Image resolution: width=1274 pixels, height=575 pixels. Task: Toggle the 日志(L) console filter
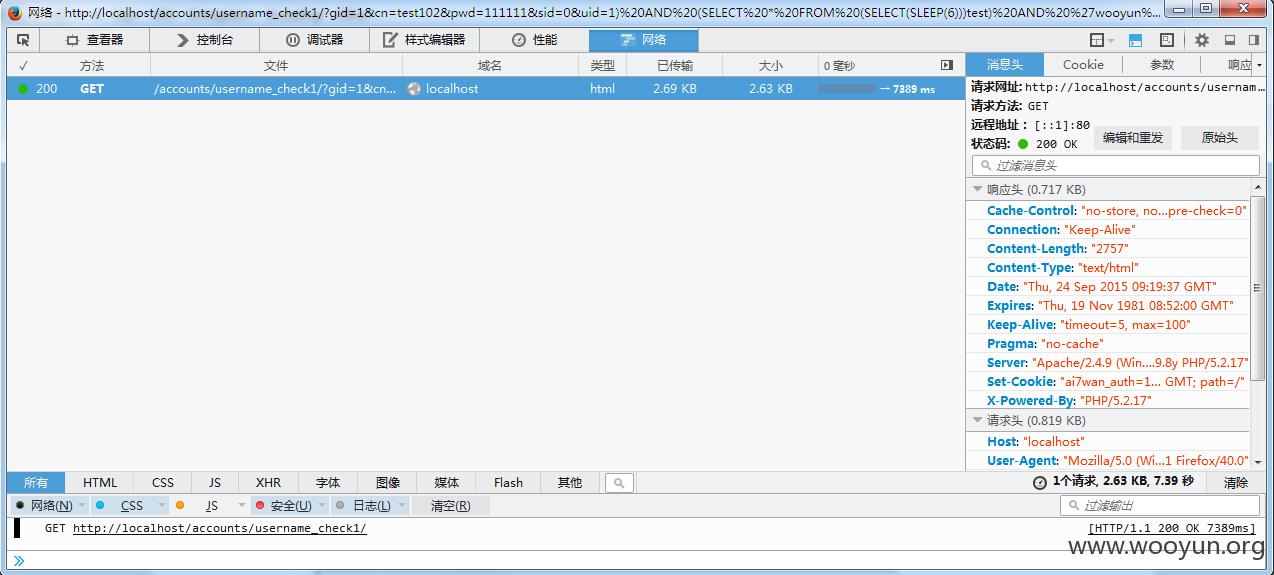[x=364, y=506]
